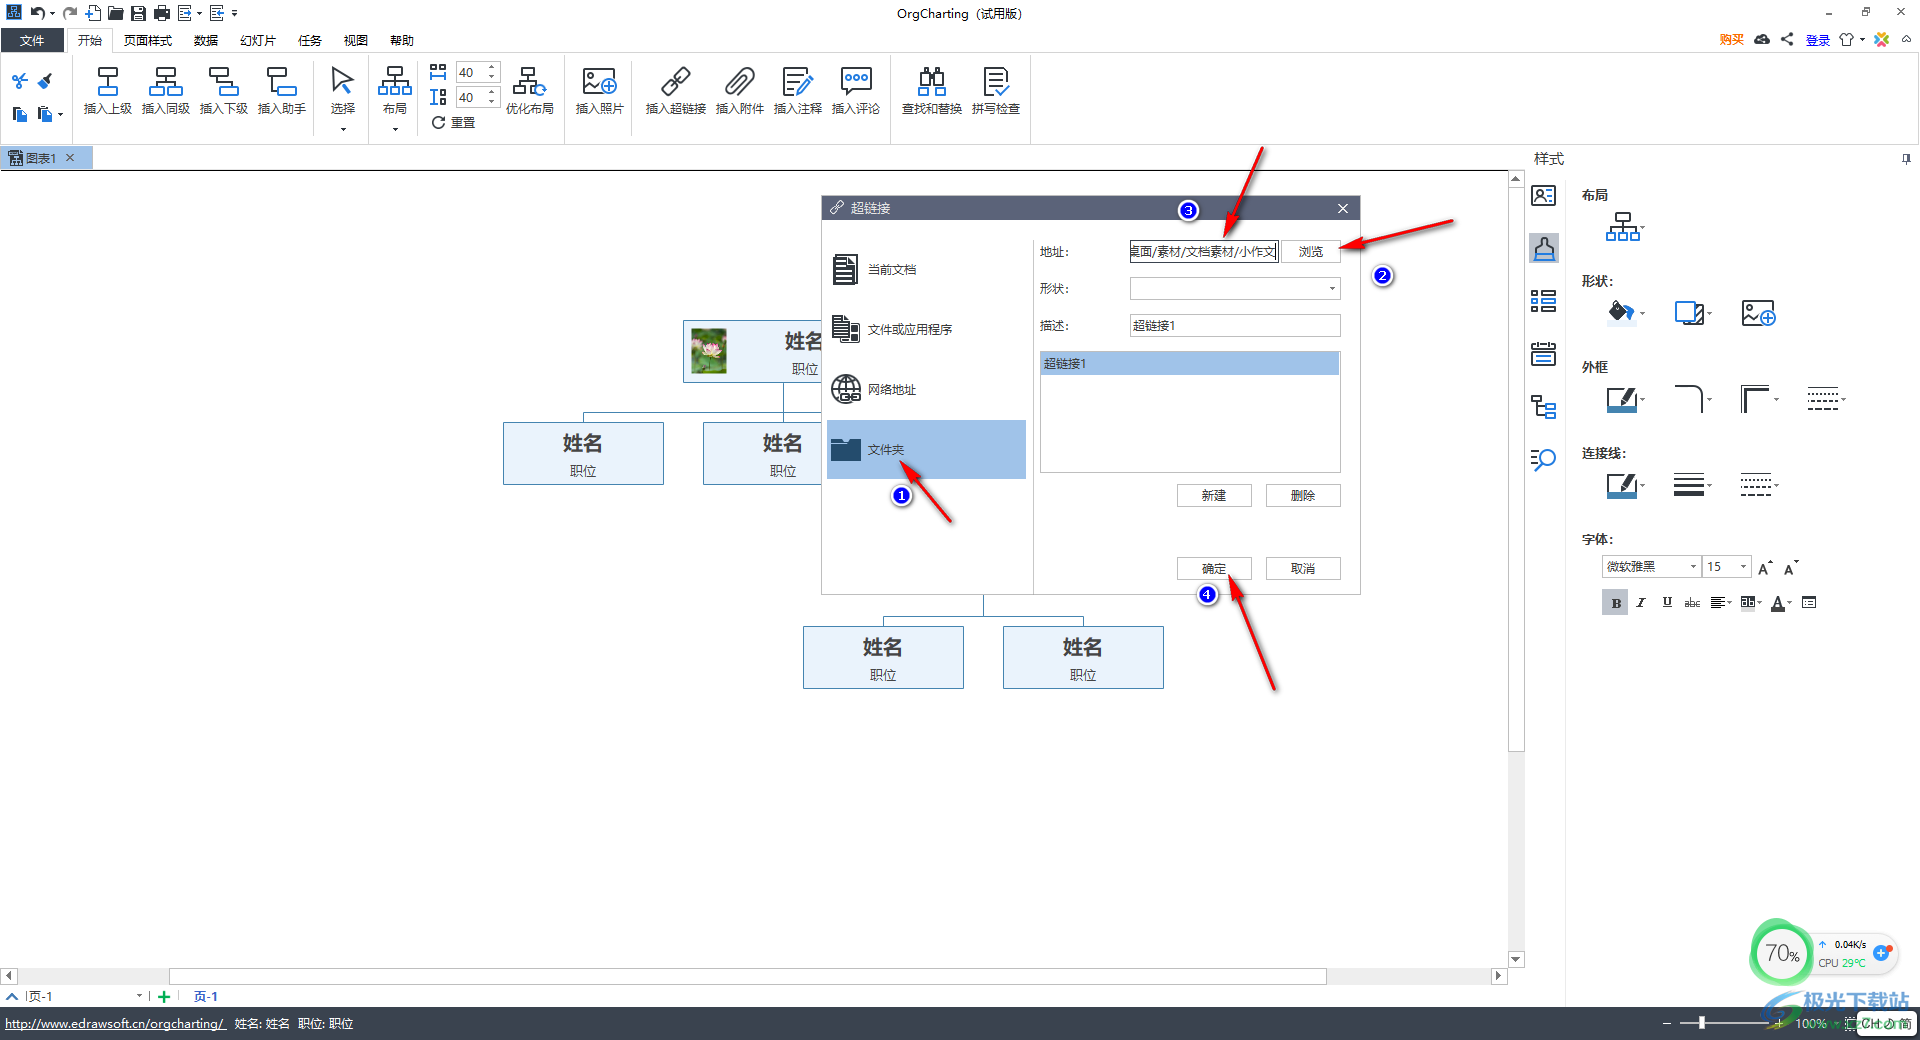The height and width of the screenshot is (1040, 1920).
Task: Select Network Address option in hyperlink dialog
Action: [x=891, y=389]
